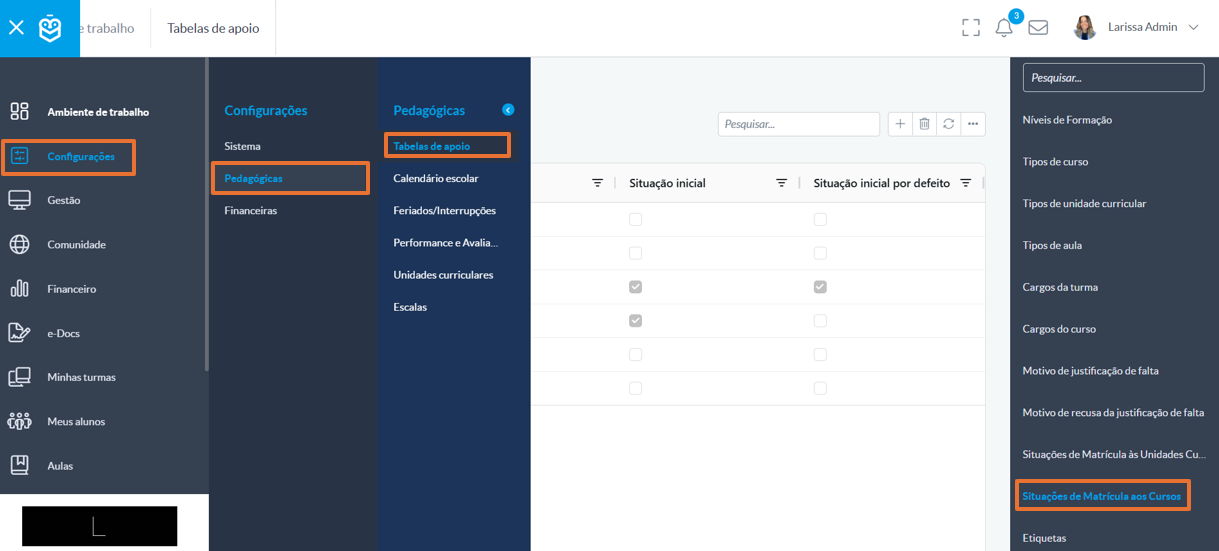
Task: Click Financeiro bar chart icon
Action: pos(19,288)
